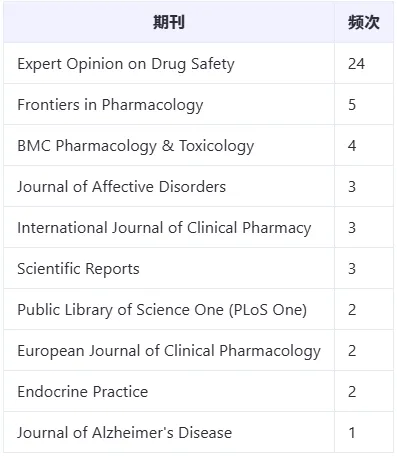Click the frequency value 24
Screen dimensions: 397x456
[356, 64]
